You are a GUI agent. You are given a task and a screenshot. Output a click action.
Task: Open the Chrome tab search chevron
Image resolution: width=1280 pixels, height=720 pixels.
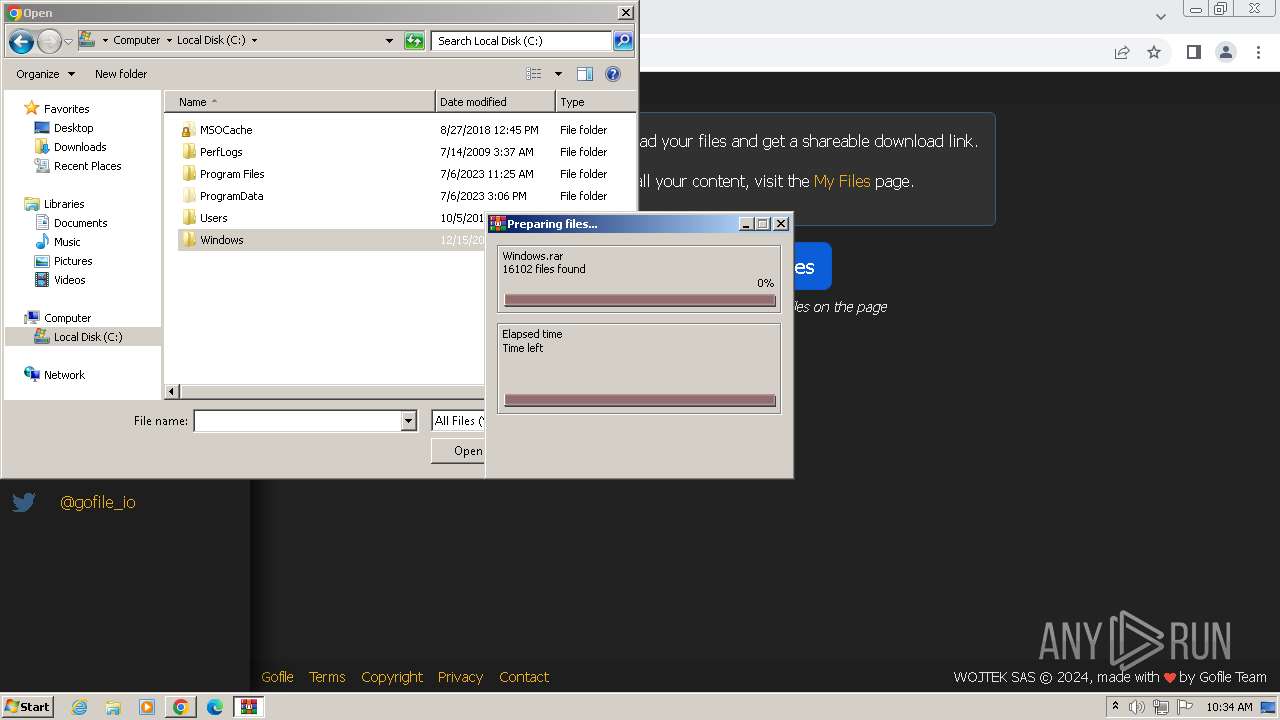tap(1160, 16)
